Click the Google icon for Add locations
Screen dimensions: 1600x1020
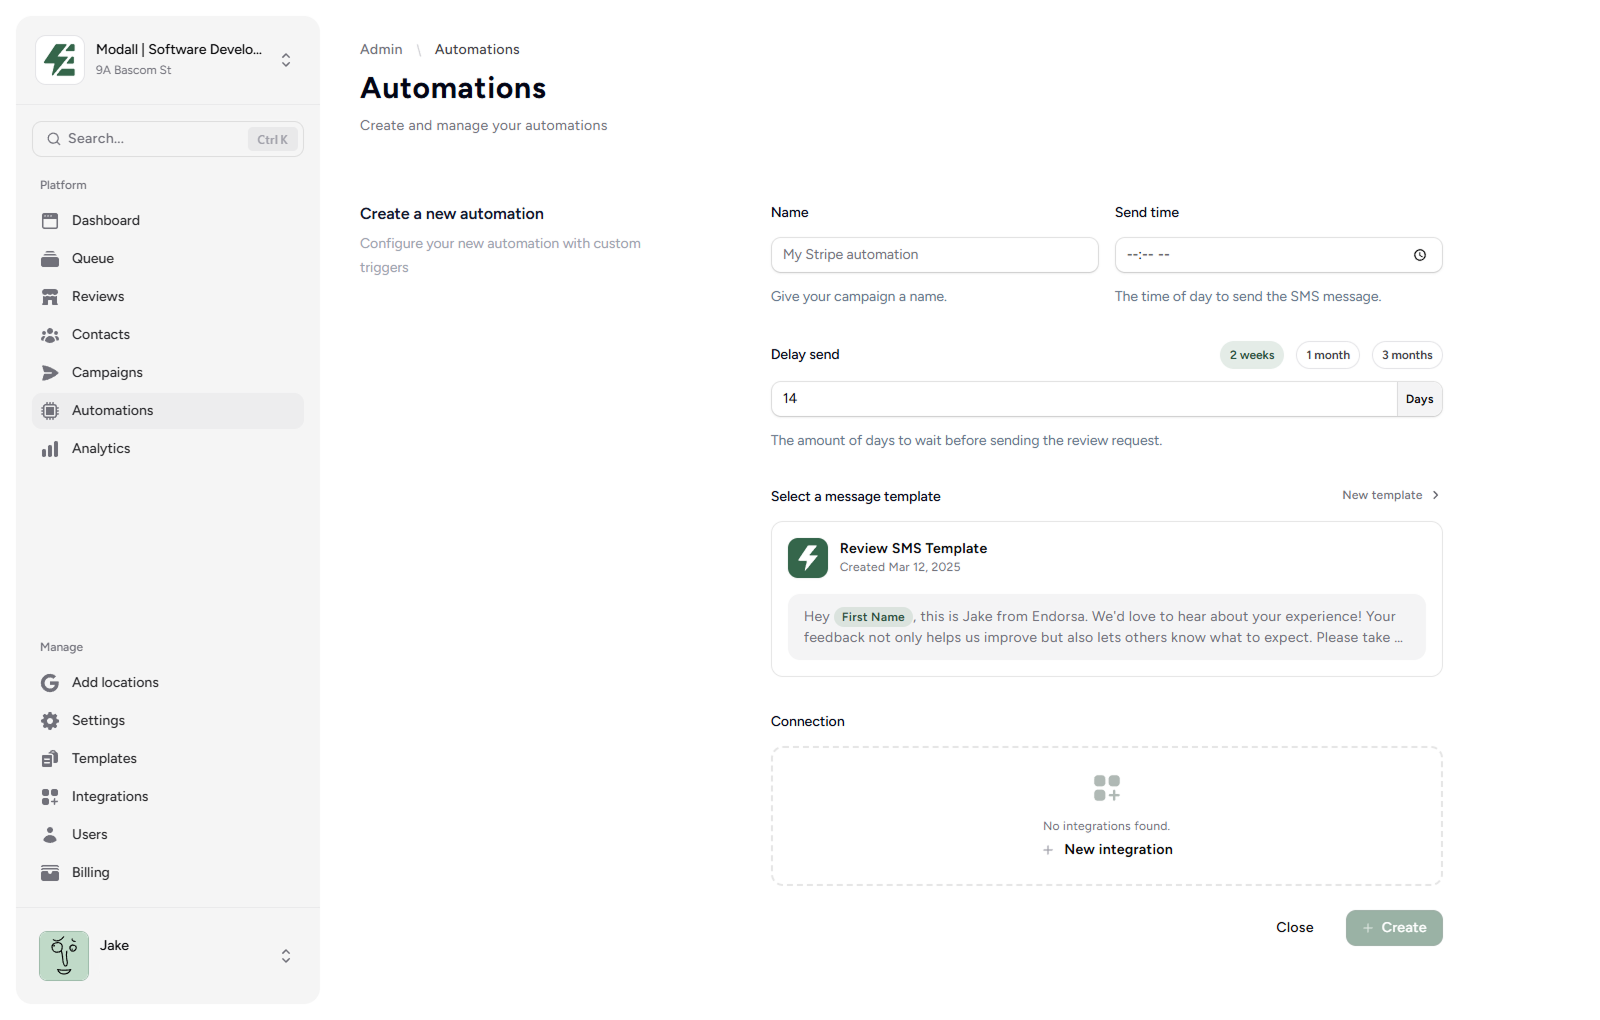tap(50, 683)
